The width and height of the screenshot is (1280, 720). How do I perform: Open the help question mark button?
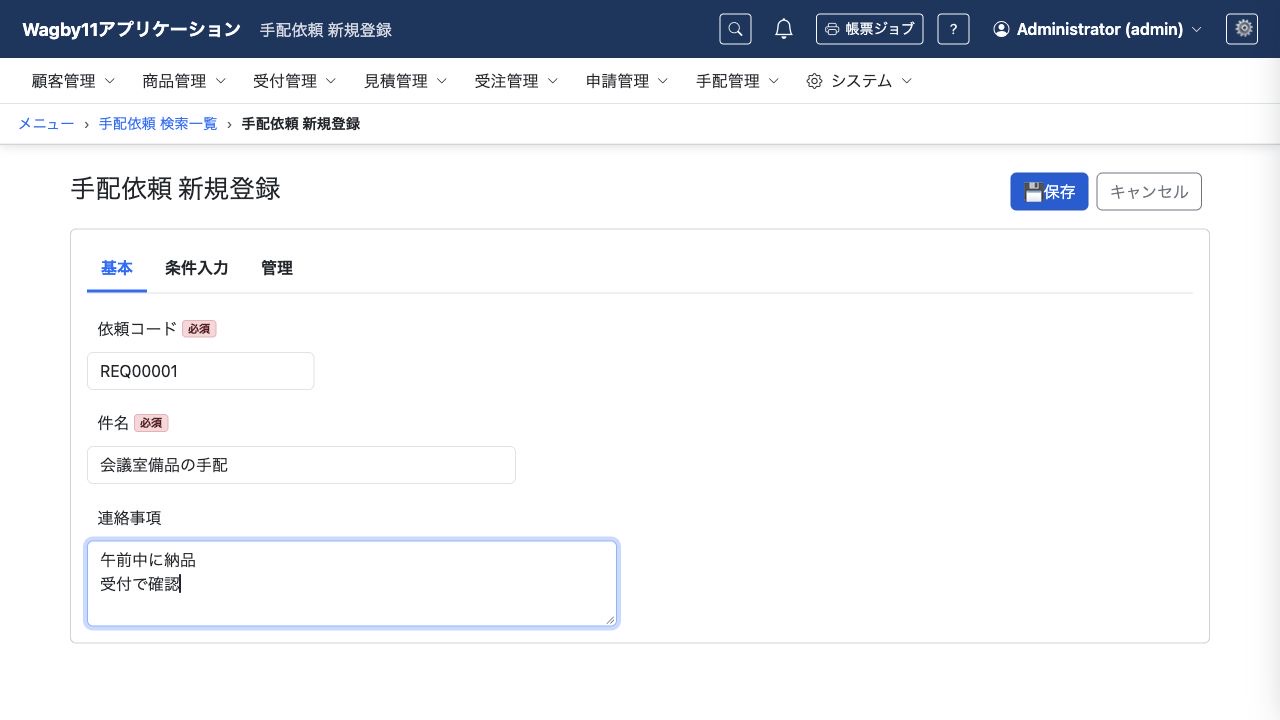953,29
